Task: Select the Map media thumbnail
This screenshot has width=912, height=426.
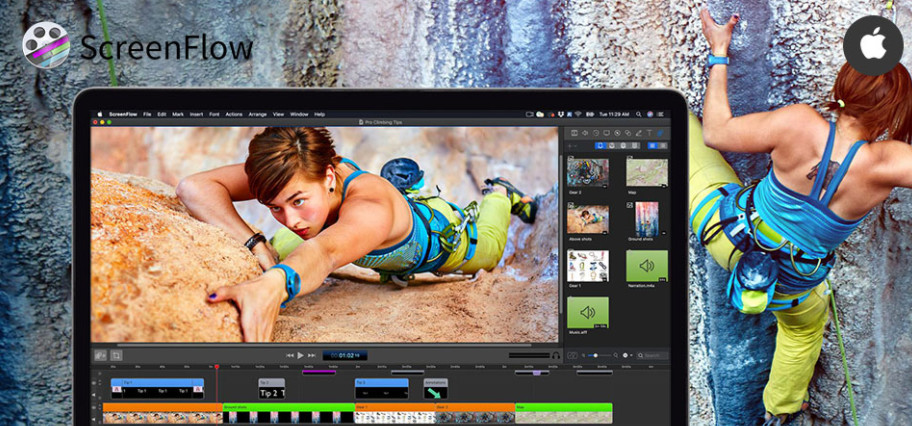Action: 646,172
